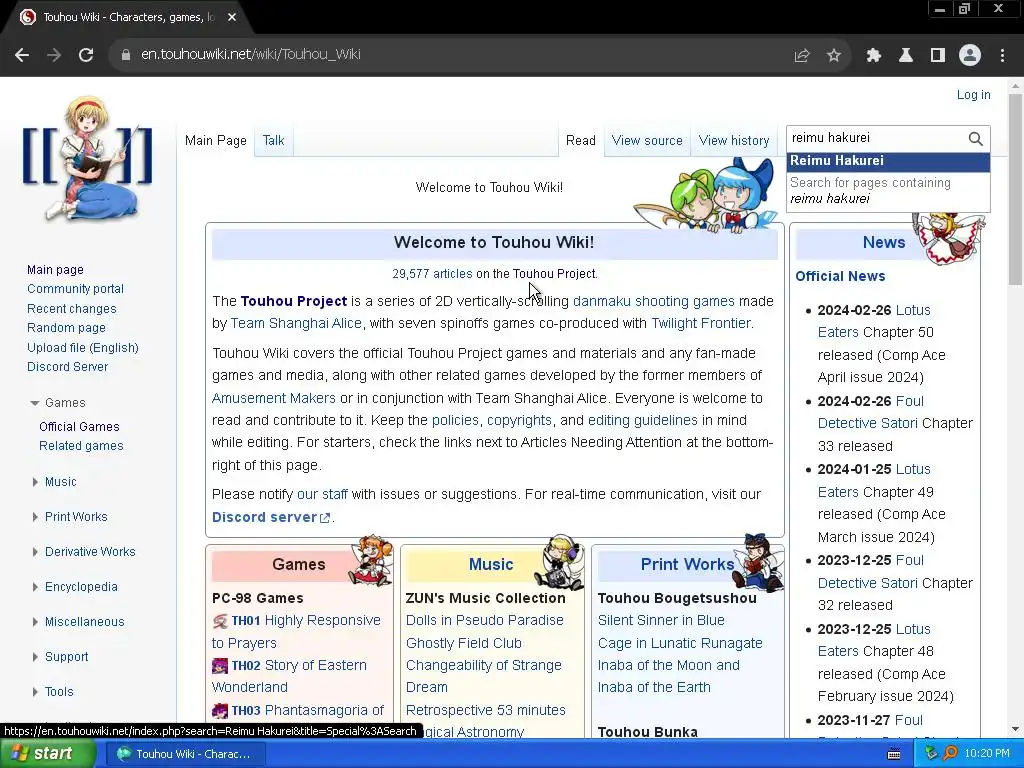Go back to the previous page
The image size is (1024, 768).
coord(22,55)
